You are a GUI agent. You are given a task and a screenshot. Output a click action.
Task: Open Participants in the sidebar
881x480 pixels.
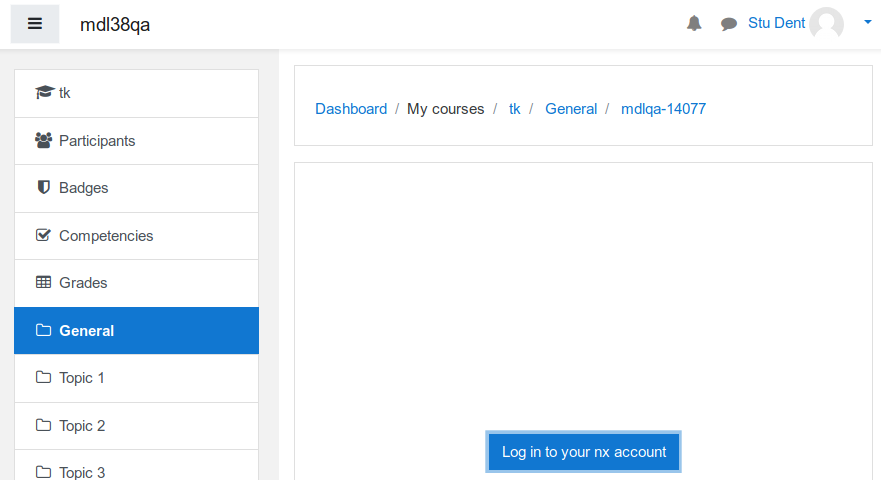point(137,141)
